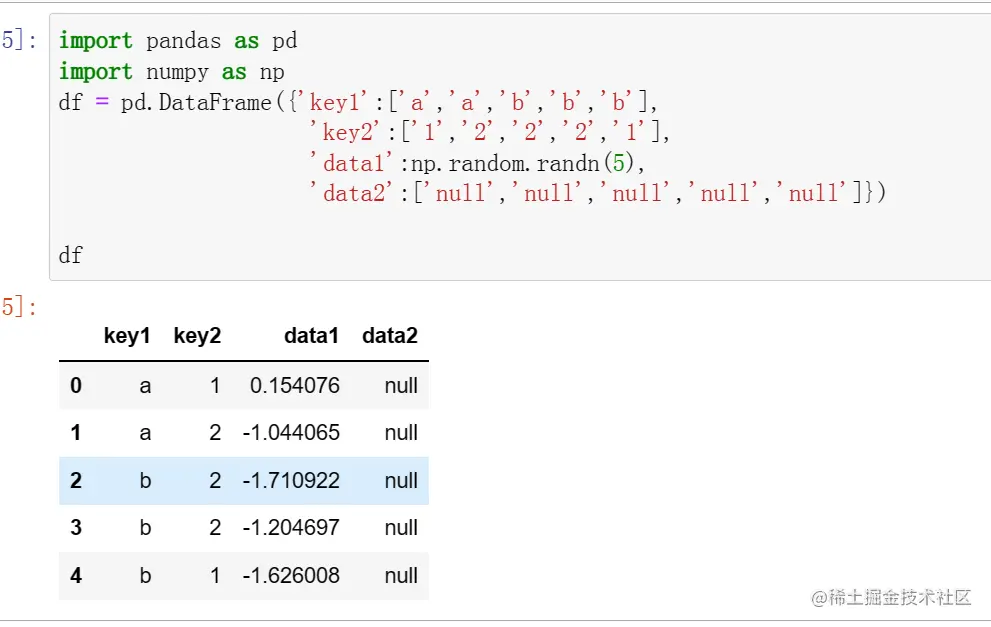Click row index 4 in the table
Viewport: 991px width, 627px height.
(x=76, y=576)
